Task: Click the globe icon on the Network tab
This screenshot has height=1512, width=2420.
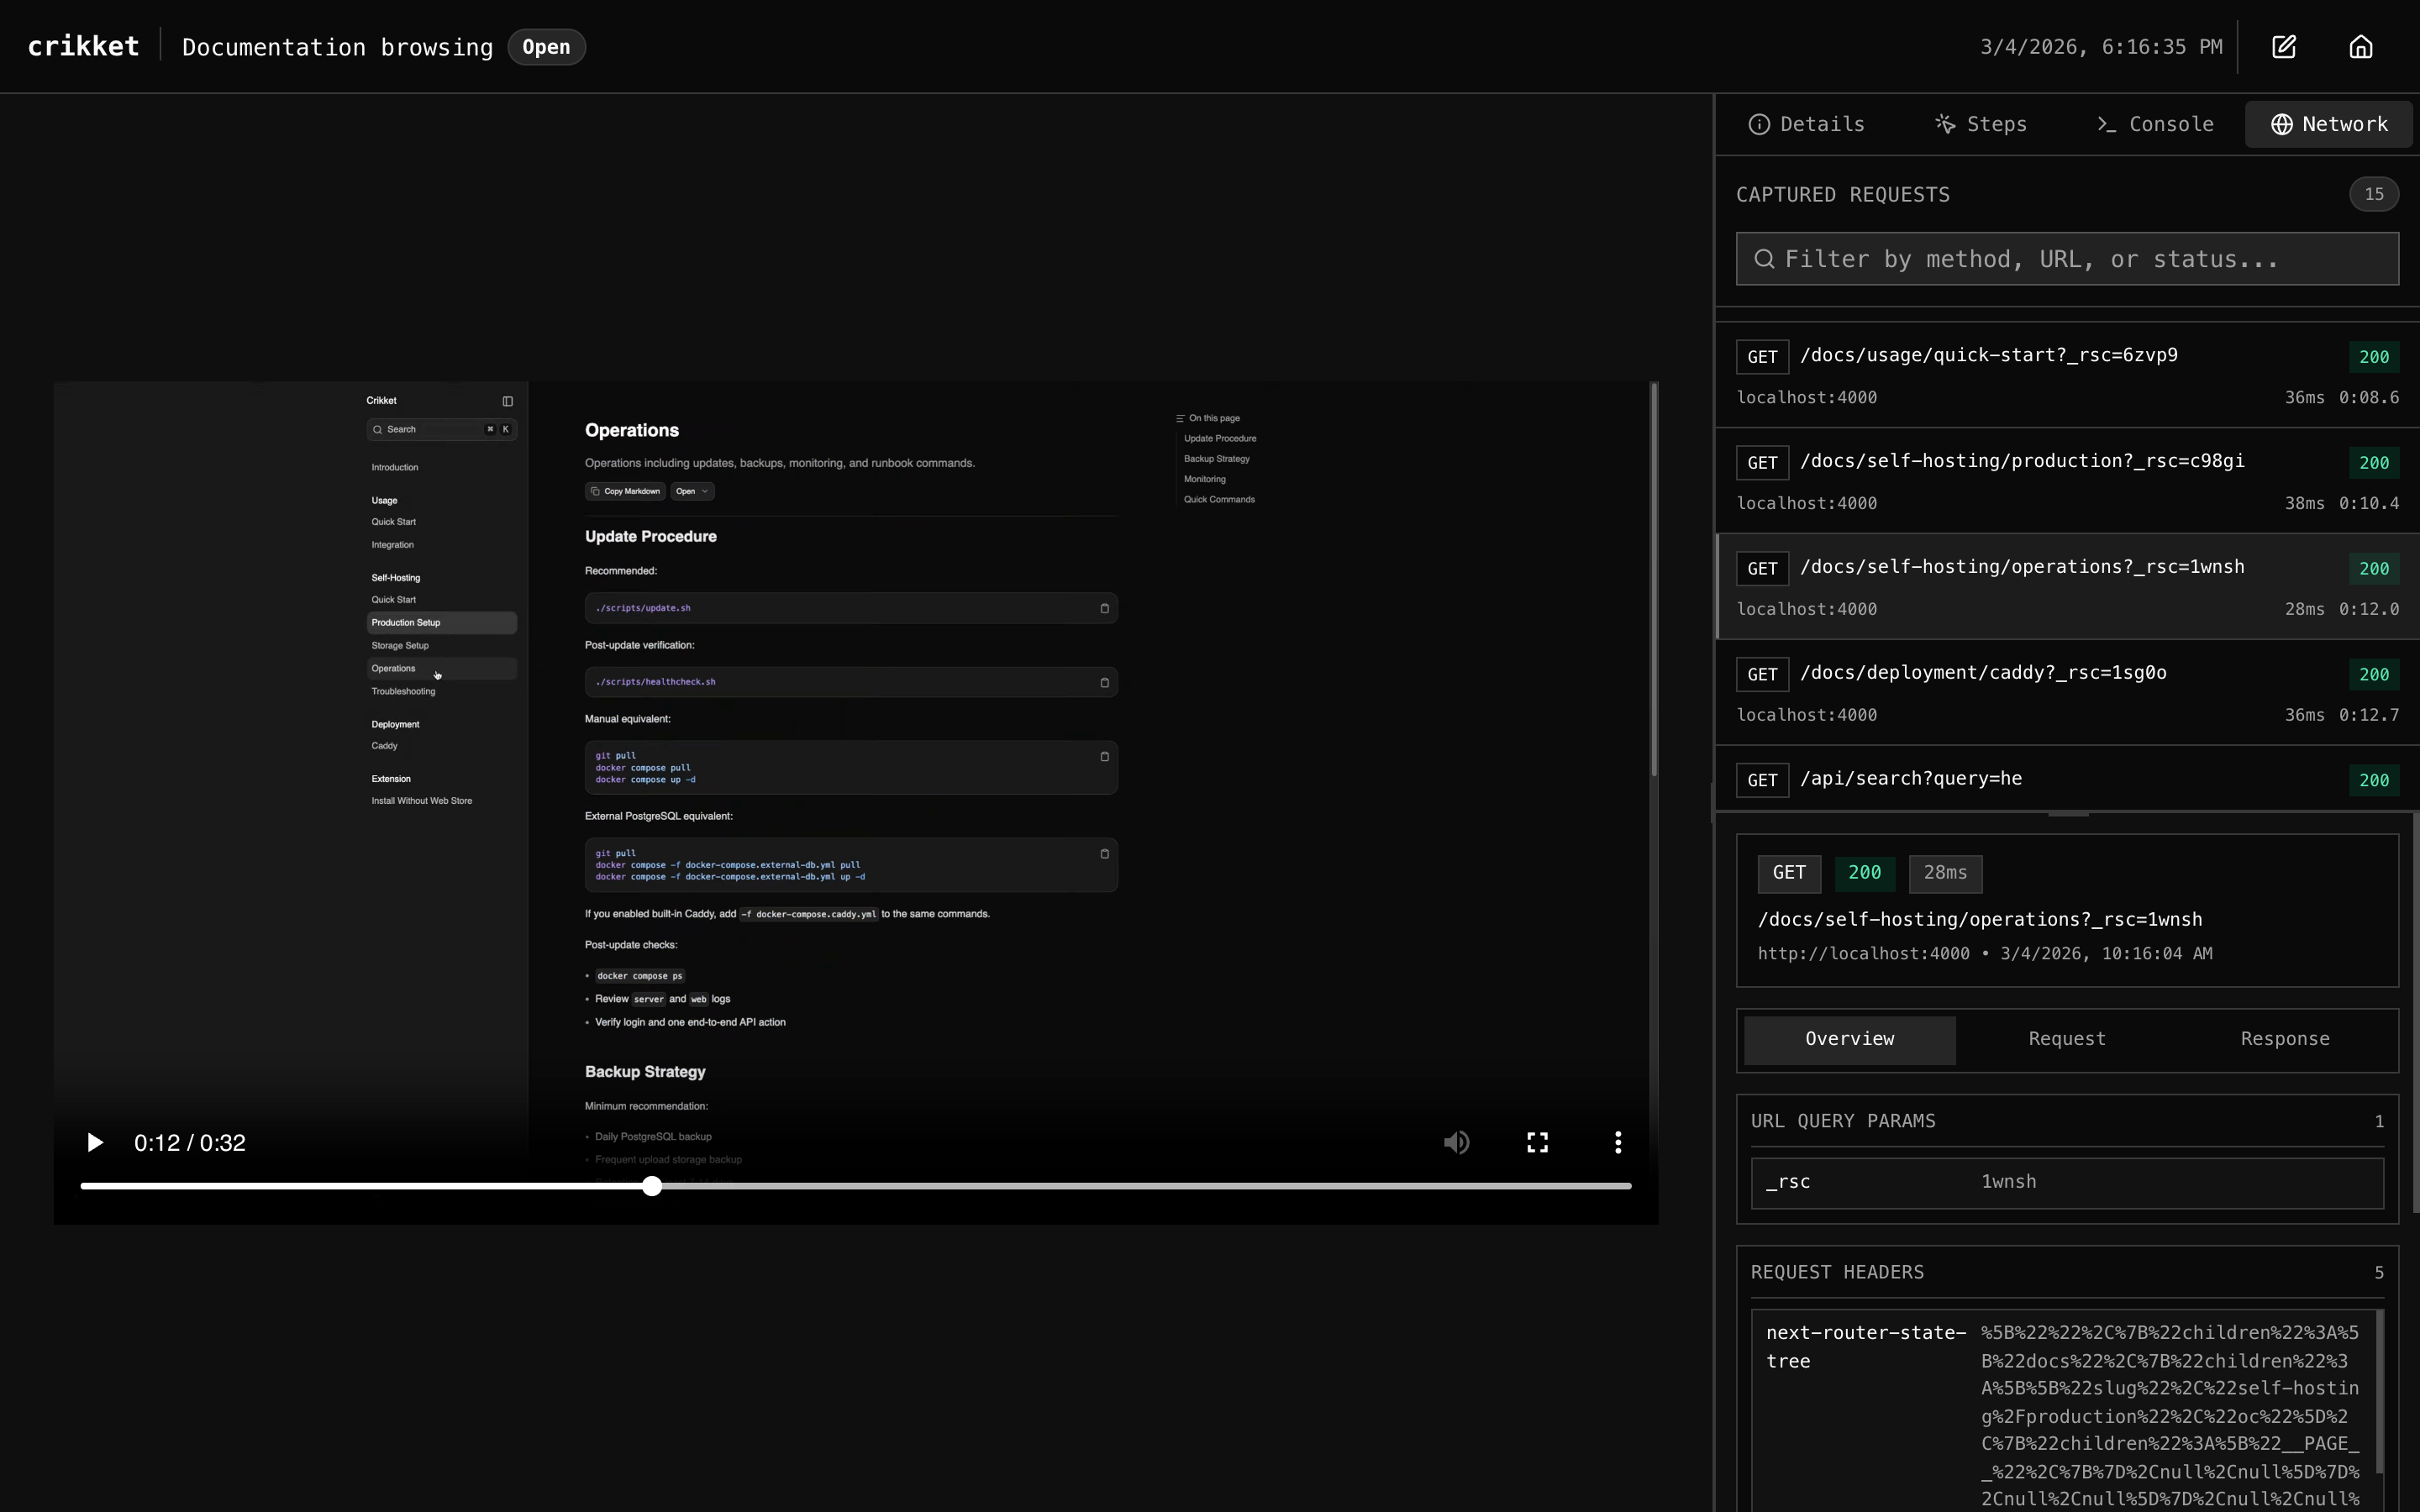Action: point(2283,123)
